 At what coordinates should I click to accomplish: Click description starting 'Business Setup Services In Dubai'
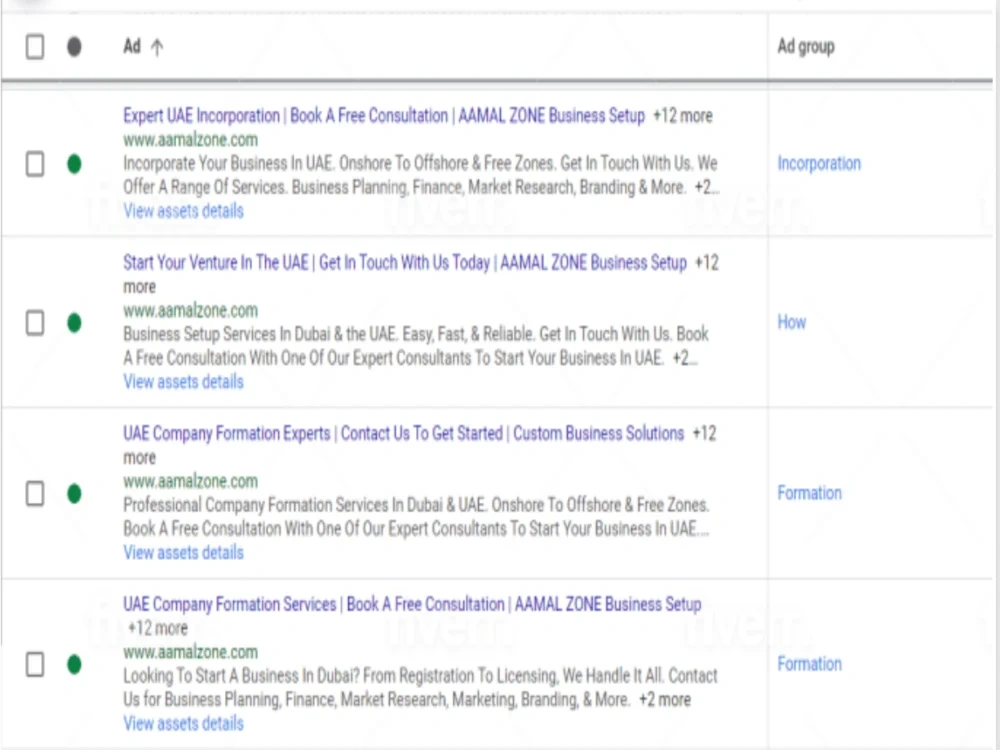[x=416, y=346]
